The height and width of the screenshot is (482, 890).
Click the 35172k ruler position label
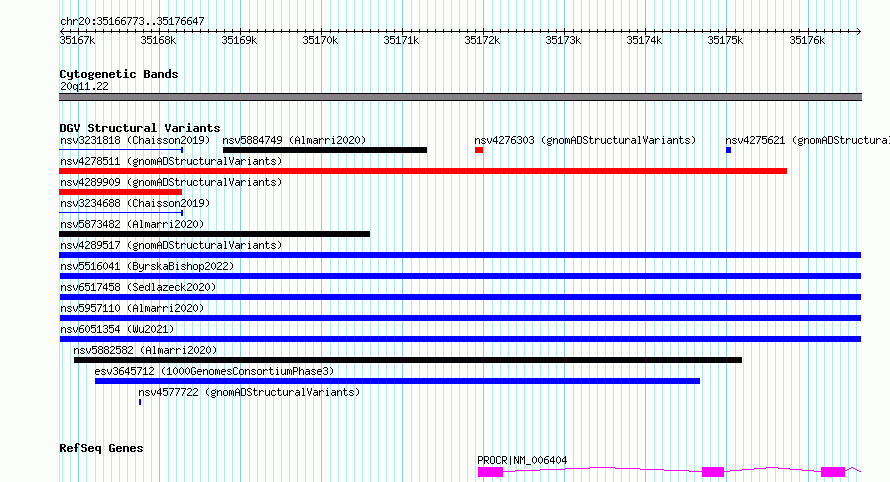point(482,40)
